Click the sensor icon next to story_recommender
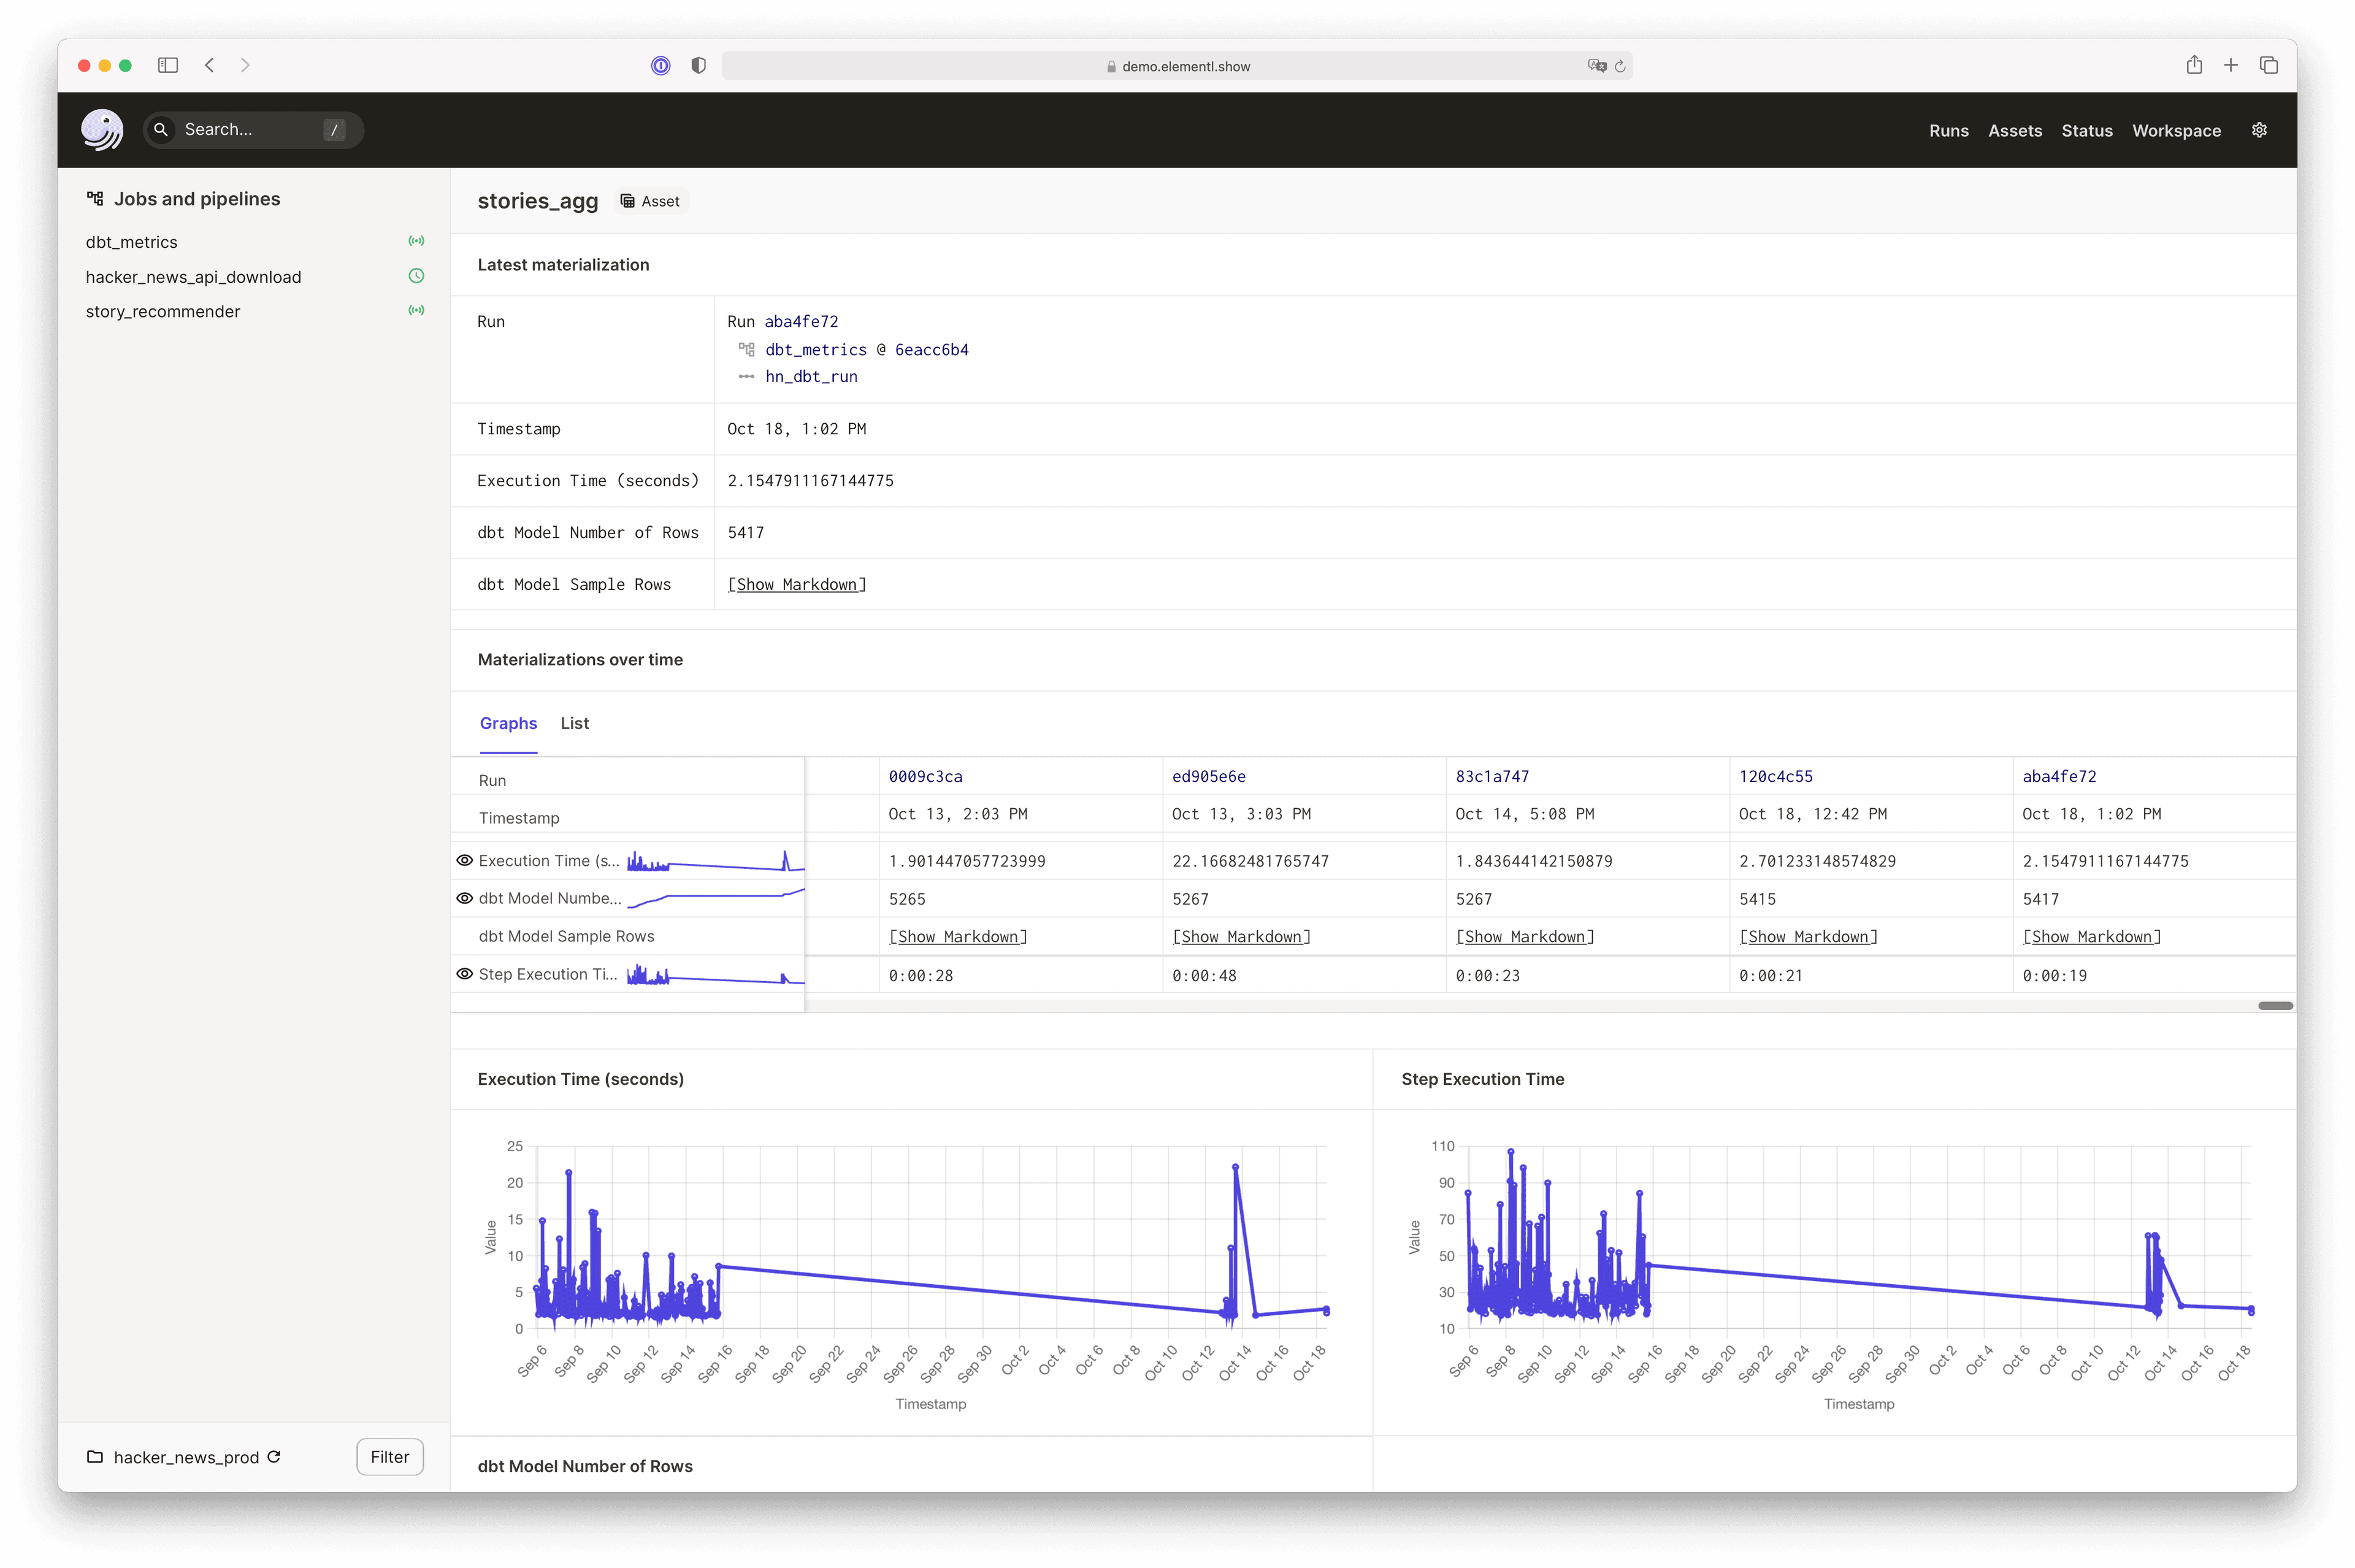This screenshot has height=1568, width=2355. pyautogui.click(x=417, y=310)
